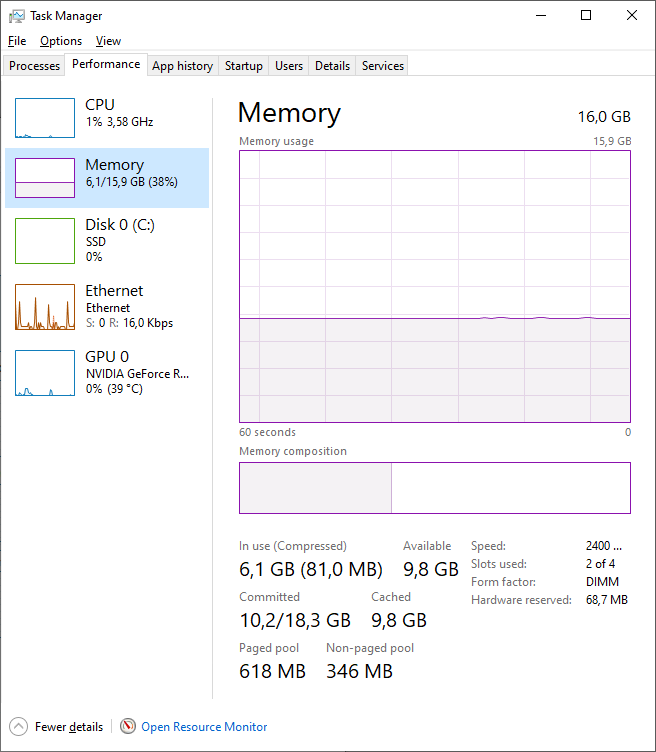Switch to the App history tab
Viewport: 656px width, 752px height.
(182, 66)
